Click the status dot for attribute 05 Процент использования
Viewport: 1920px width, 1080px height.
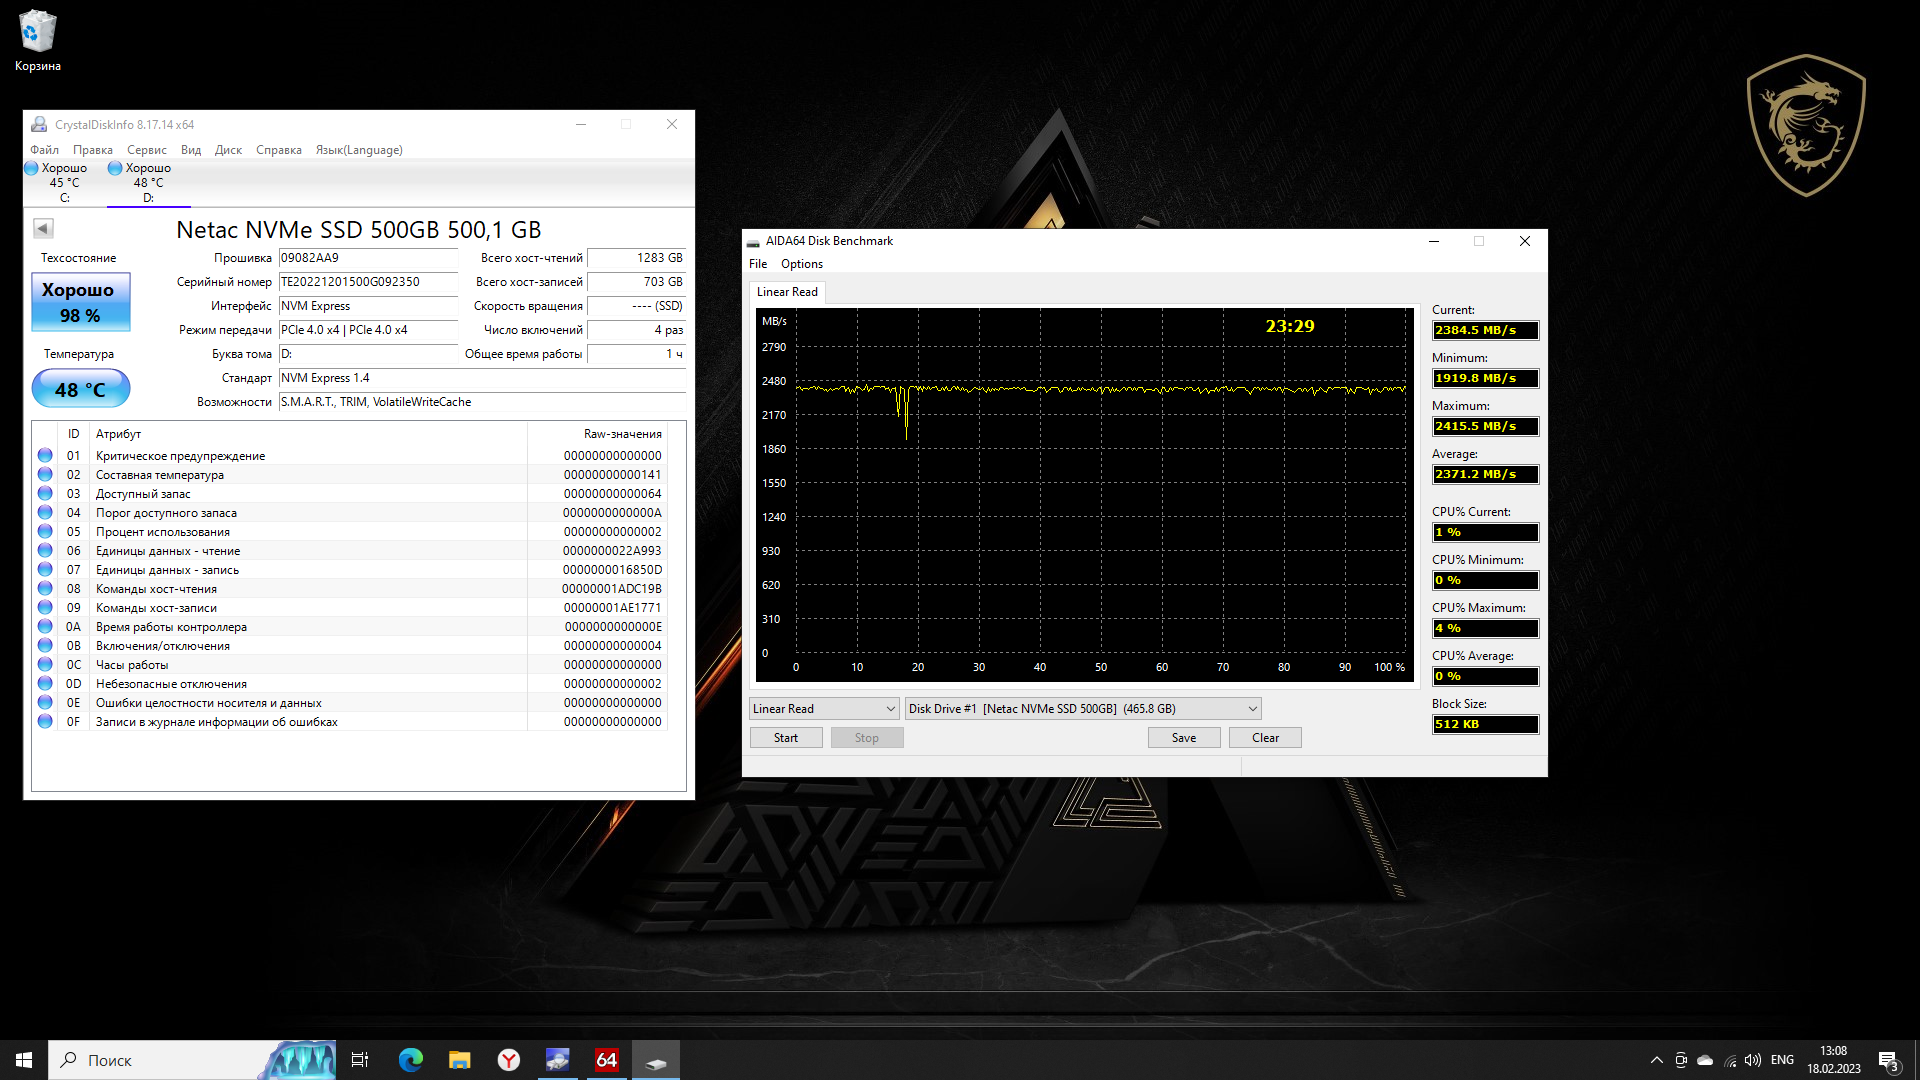click(45, 532)
